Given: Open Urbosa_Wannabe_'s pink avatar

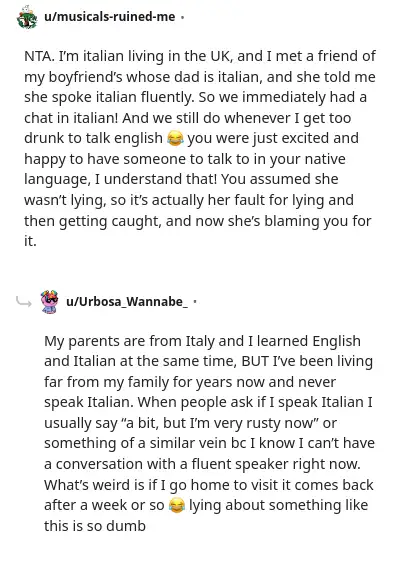Looking at the screenshot, I should click(49, 302).
